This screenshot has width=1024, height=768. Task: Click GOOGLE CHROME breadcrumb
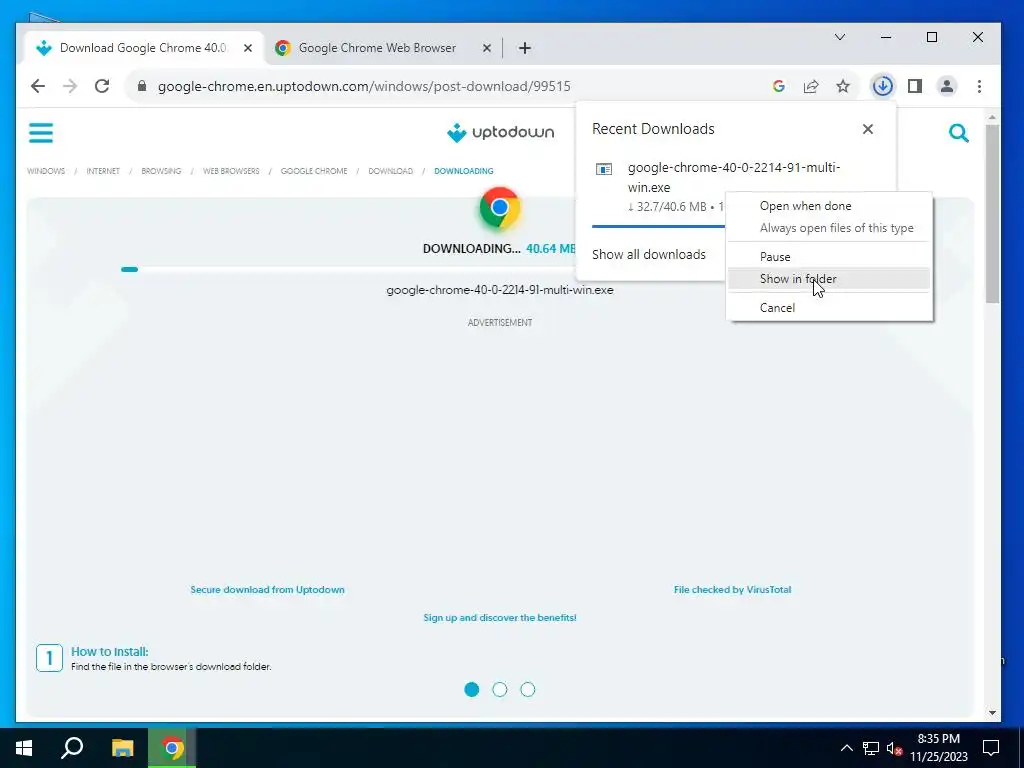314,171
